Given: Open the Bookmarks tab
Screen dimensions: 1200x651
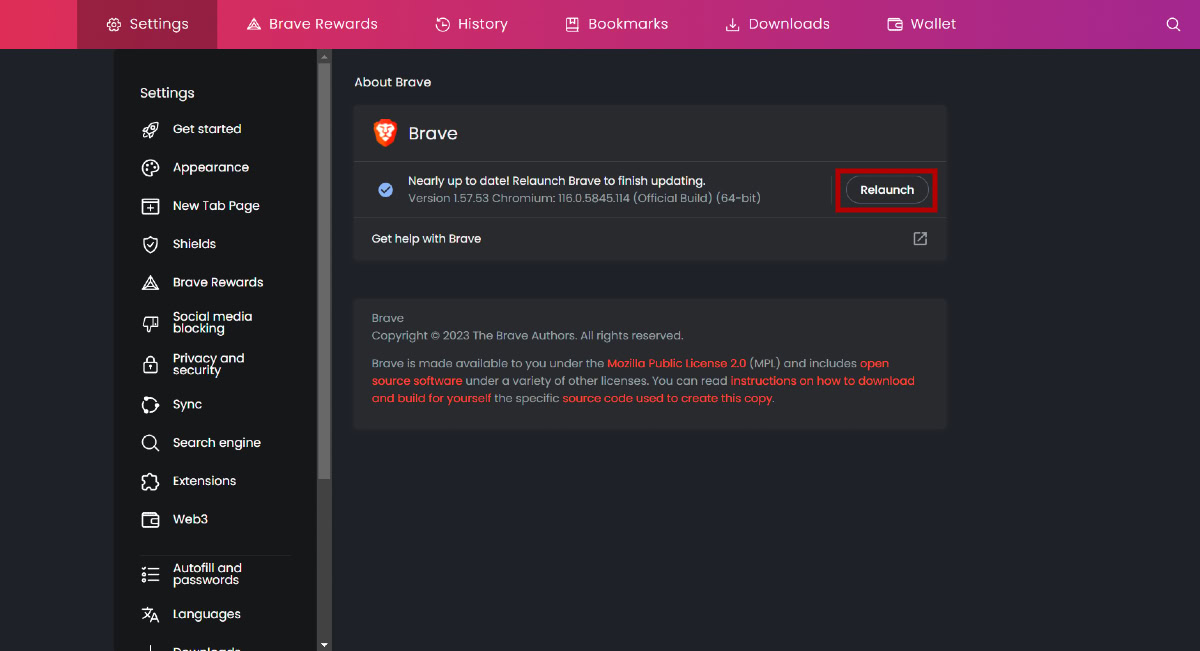Looking at the screenshot, I should tap(616, 24).
